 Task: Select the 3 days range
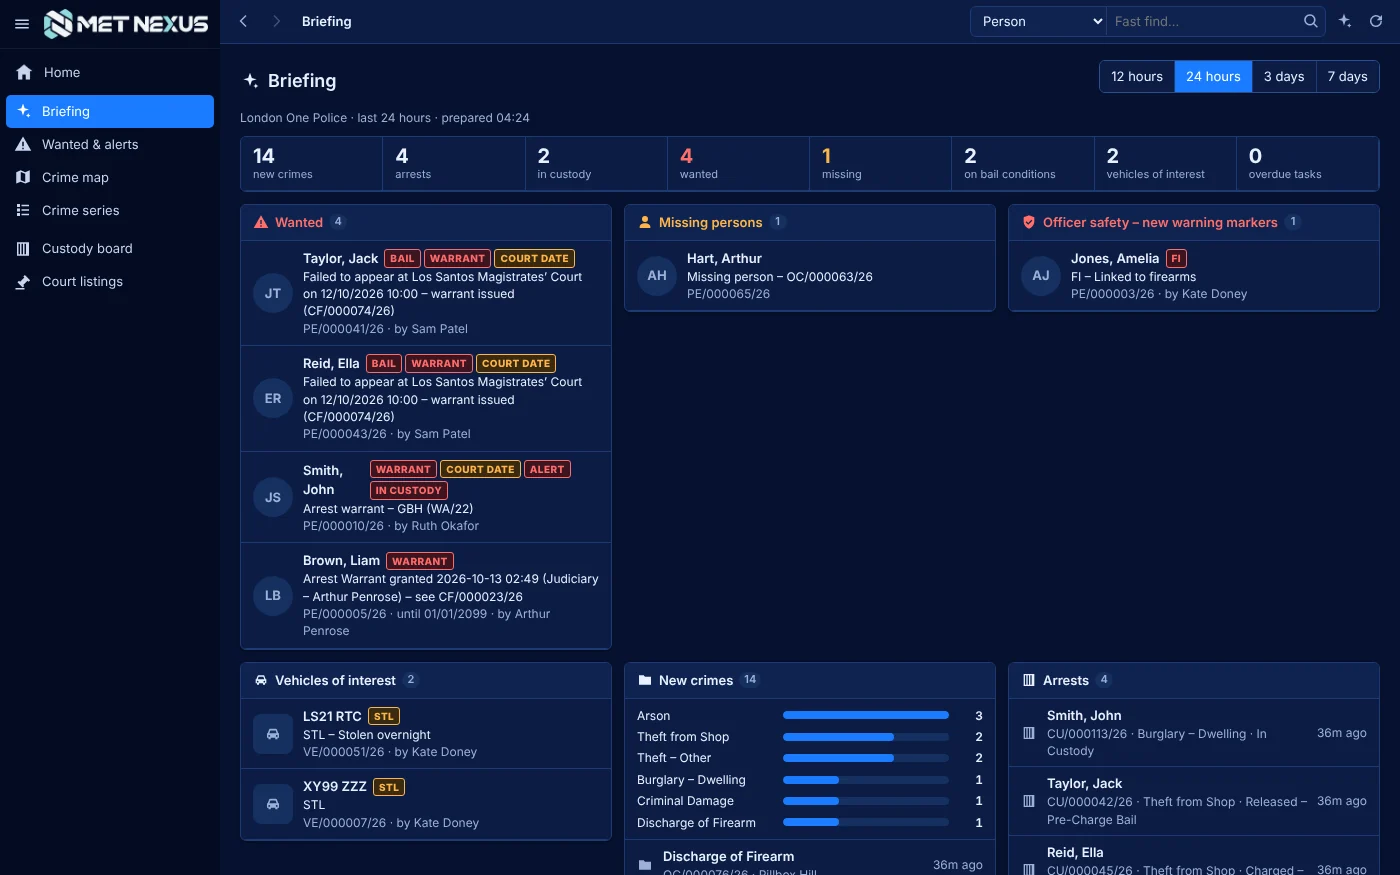[1284, 76]
